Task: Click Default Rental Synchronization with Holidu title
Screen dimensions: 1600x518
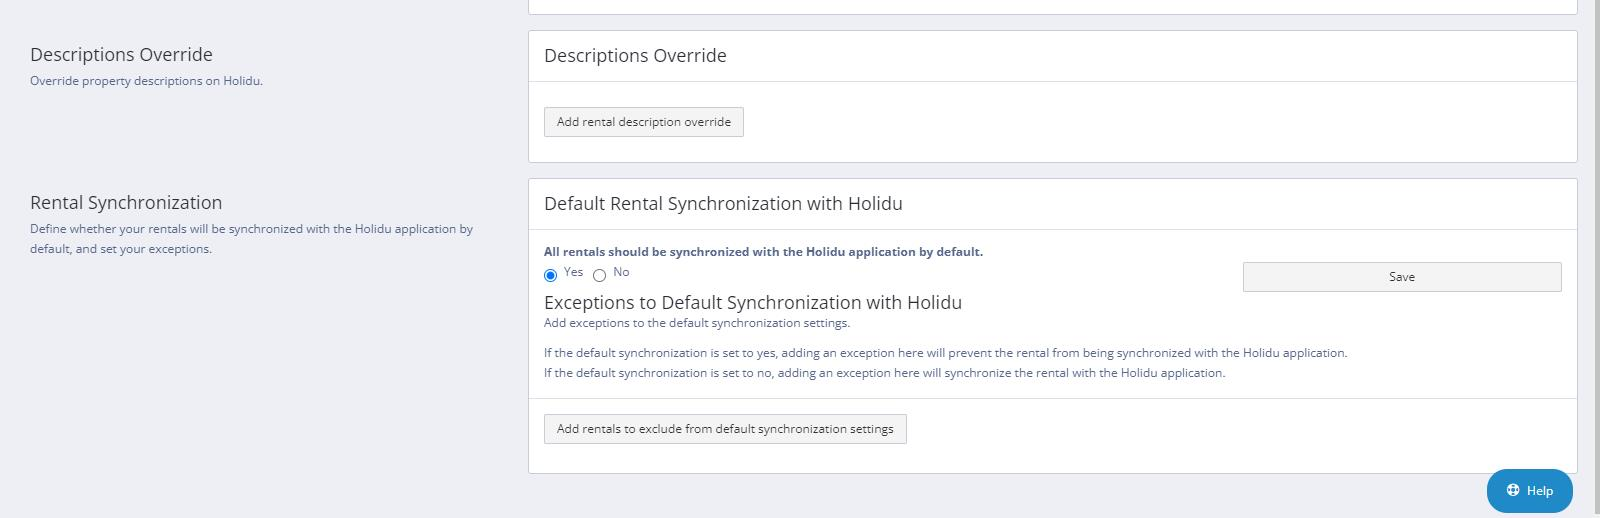Action: pyautogui.click(x=723, y=204)
